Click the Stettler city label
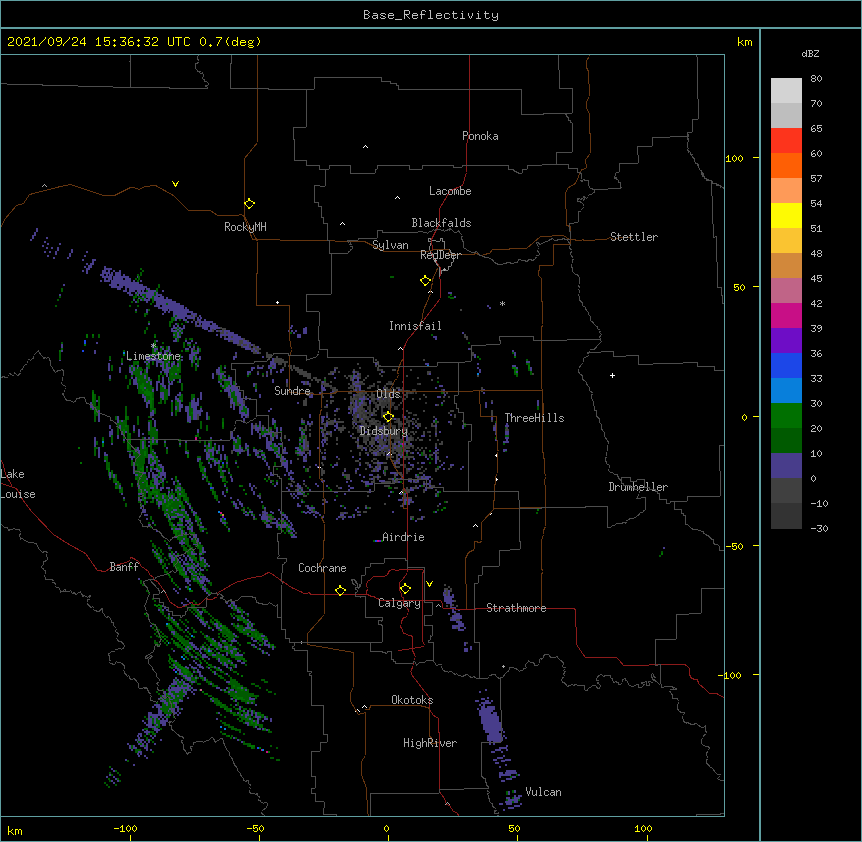 click(634, 237)
